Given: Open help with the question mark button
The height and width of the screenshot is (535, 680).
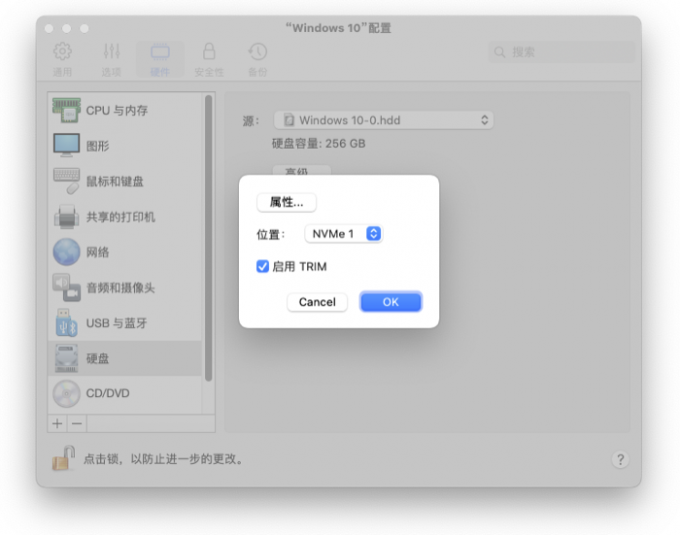Looking at the screenshot, I should point(621,459).
